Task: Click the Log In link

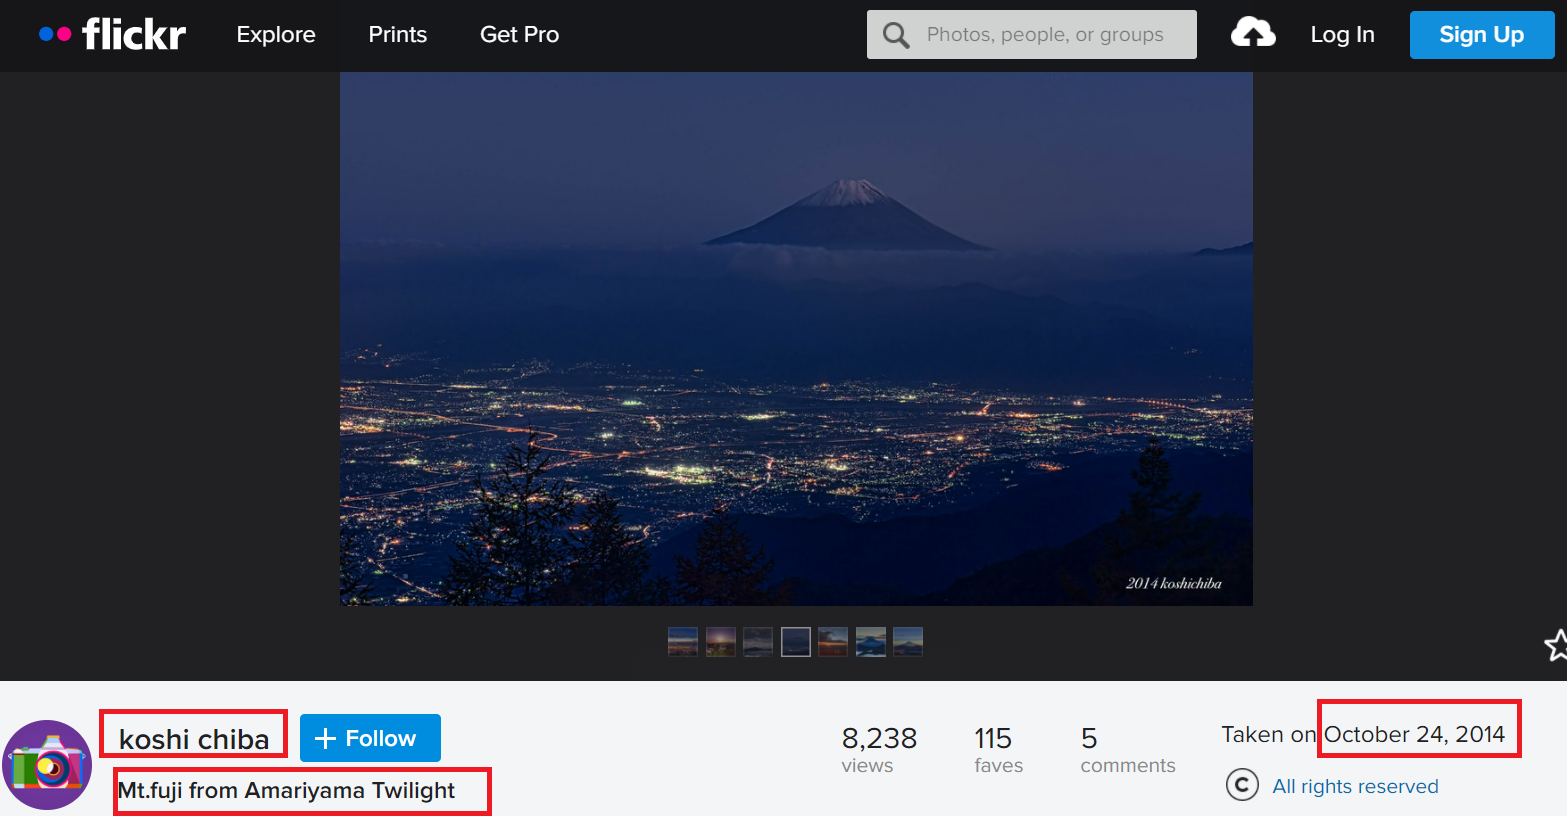Action: coord(1342,35)
